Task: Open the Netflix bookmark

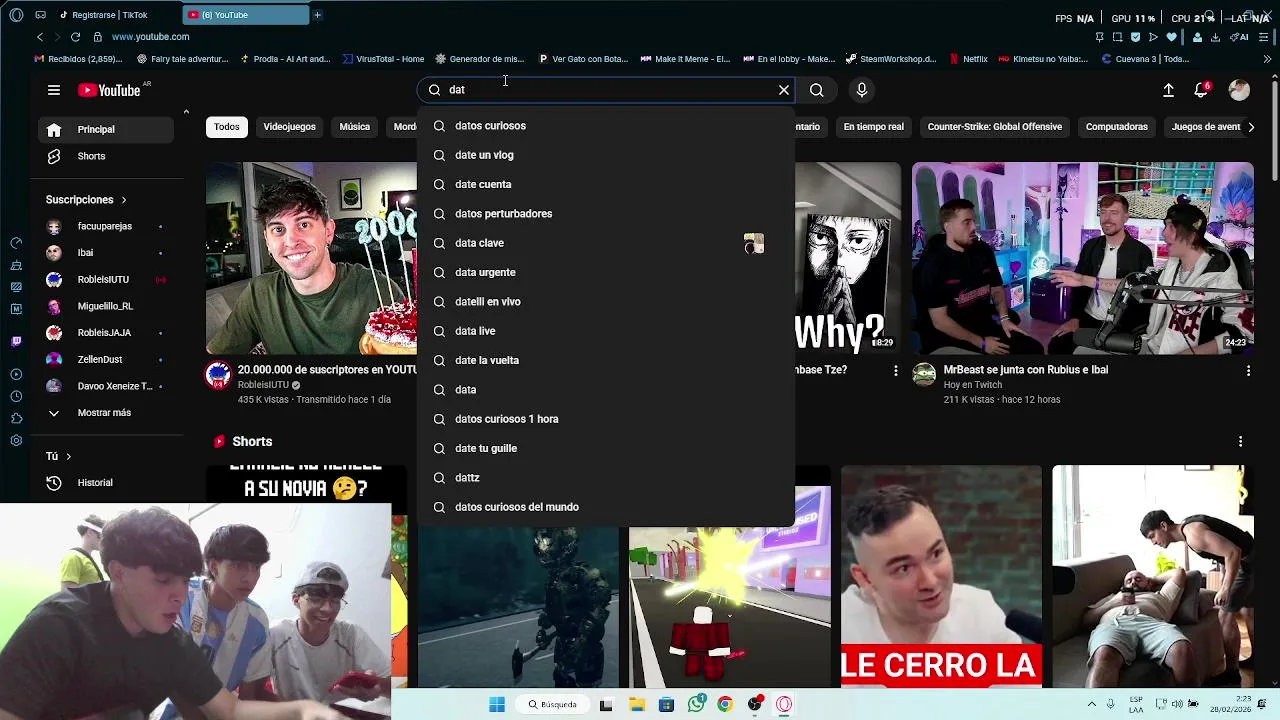Action: (969, 59)
